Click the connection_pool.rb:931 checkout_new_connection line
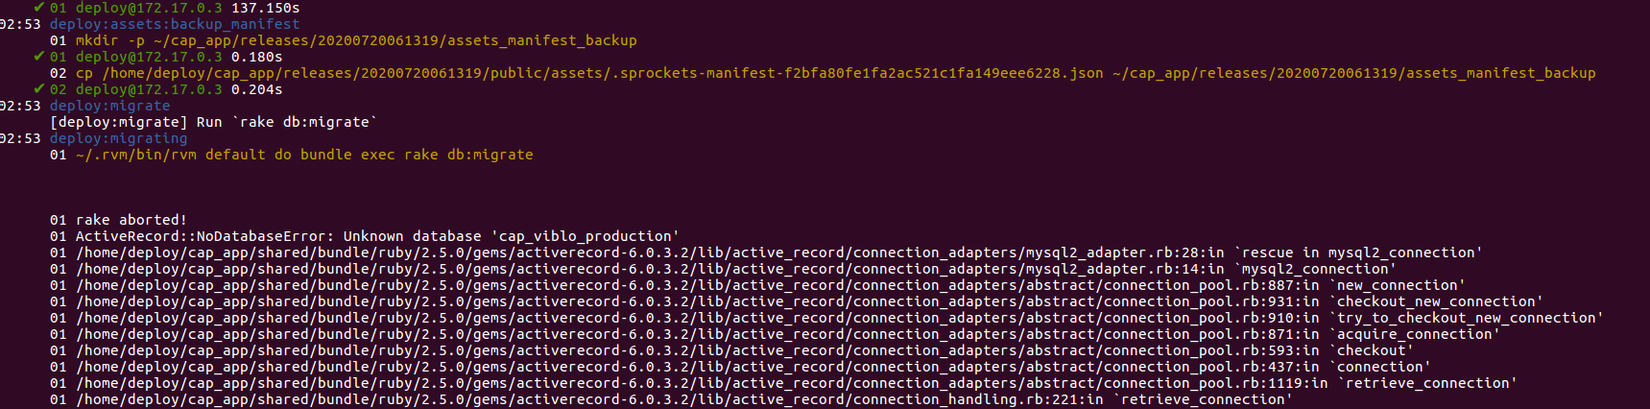Image resolution: width=1650 pixels, height=409 pixels. click(809, 302)
